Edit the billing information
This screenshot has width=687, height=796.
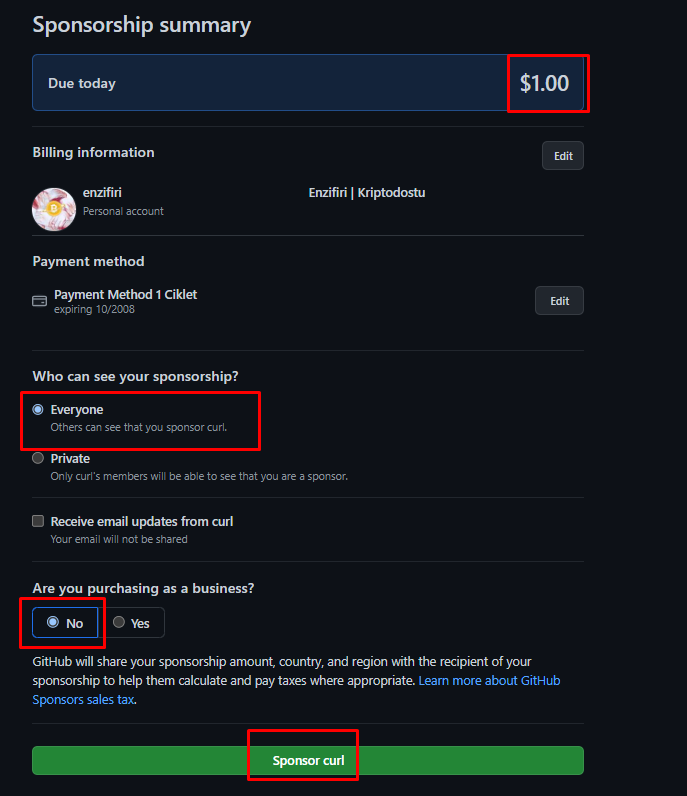point(563,156)
